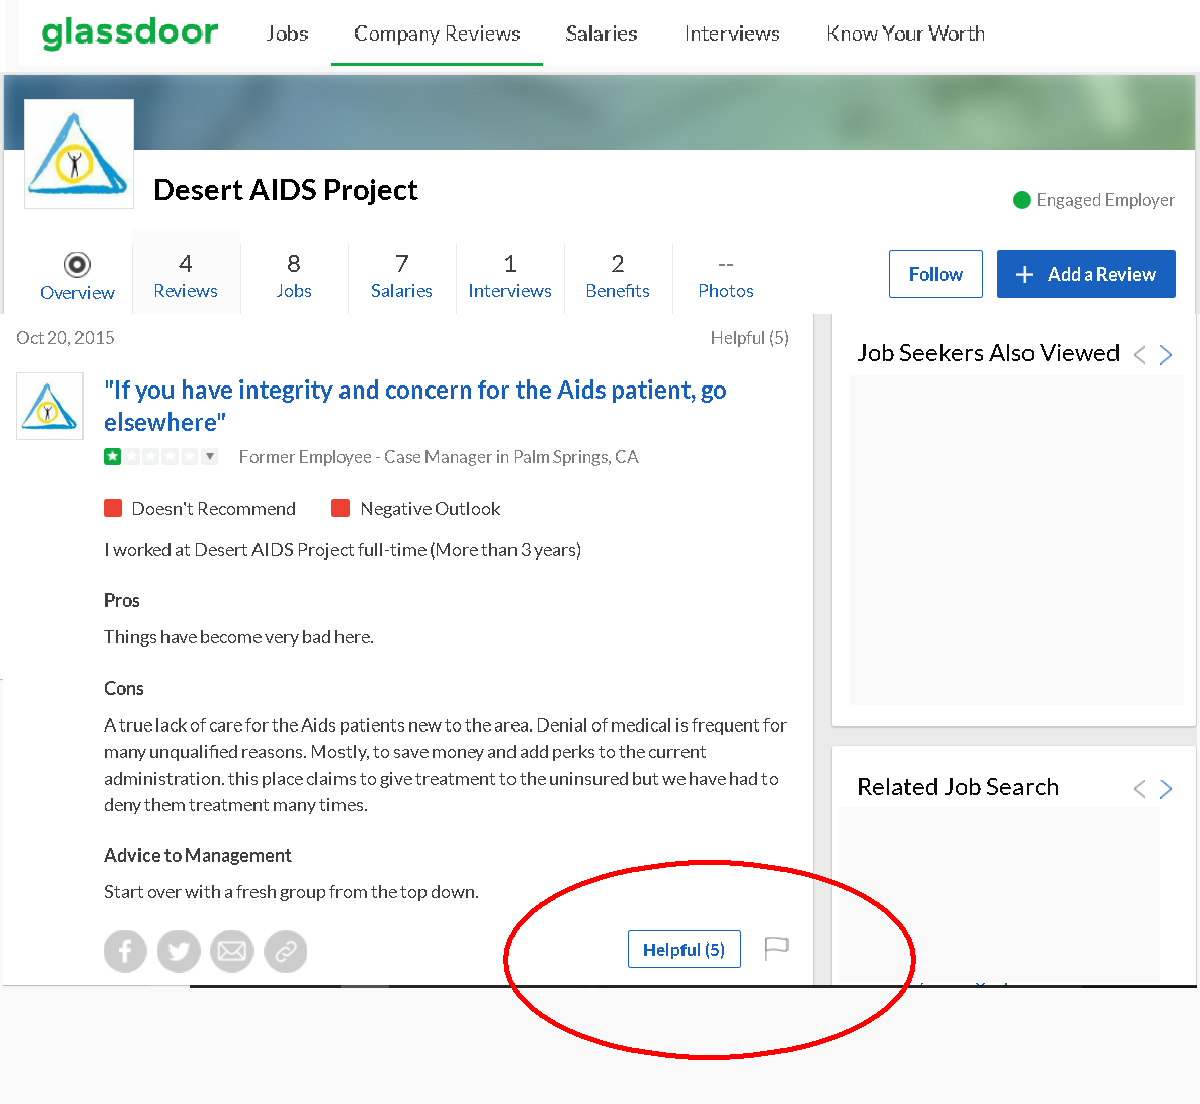1200x1104 pixels.
Task: Open the Jobs menu in top navigation
Action: pos(287,33)
